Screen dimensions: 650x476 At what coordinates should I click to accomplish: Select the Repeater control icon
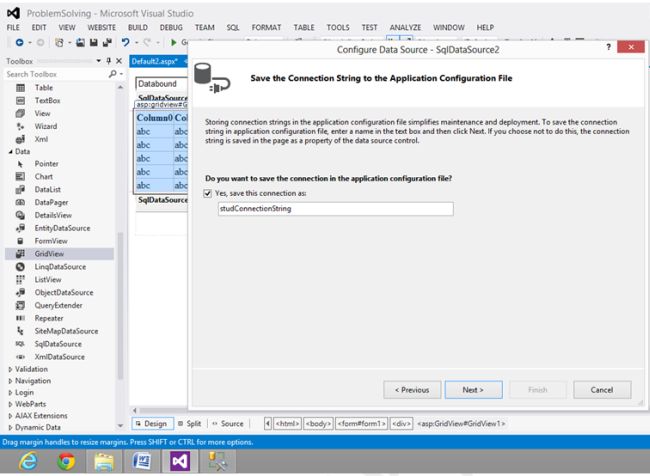pos(20,318)
